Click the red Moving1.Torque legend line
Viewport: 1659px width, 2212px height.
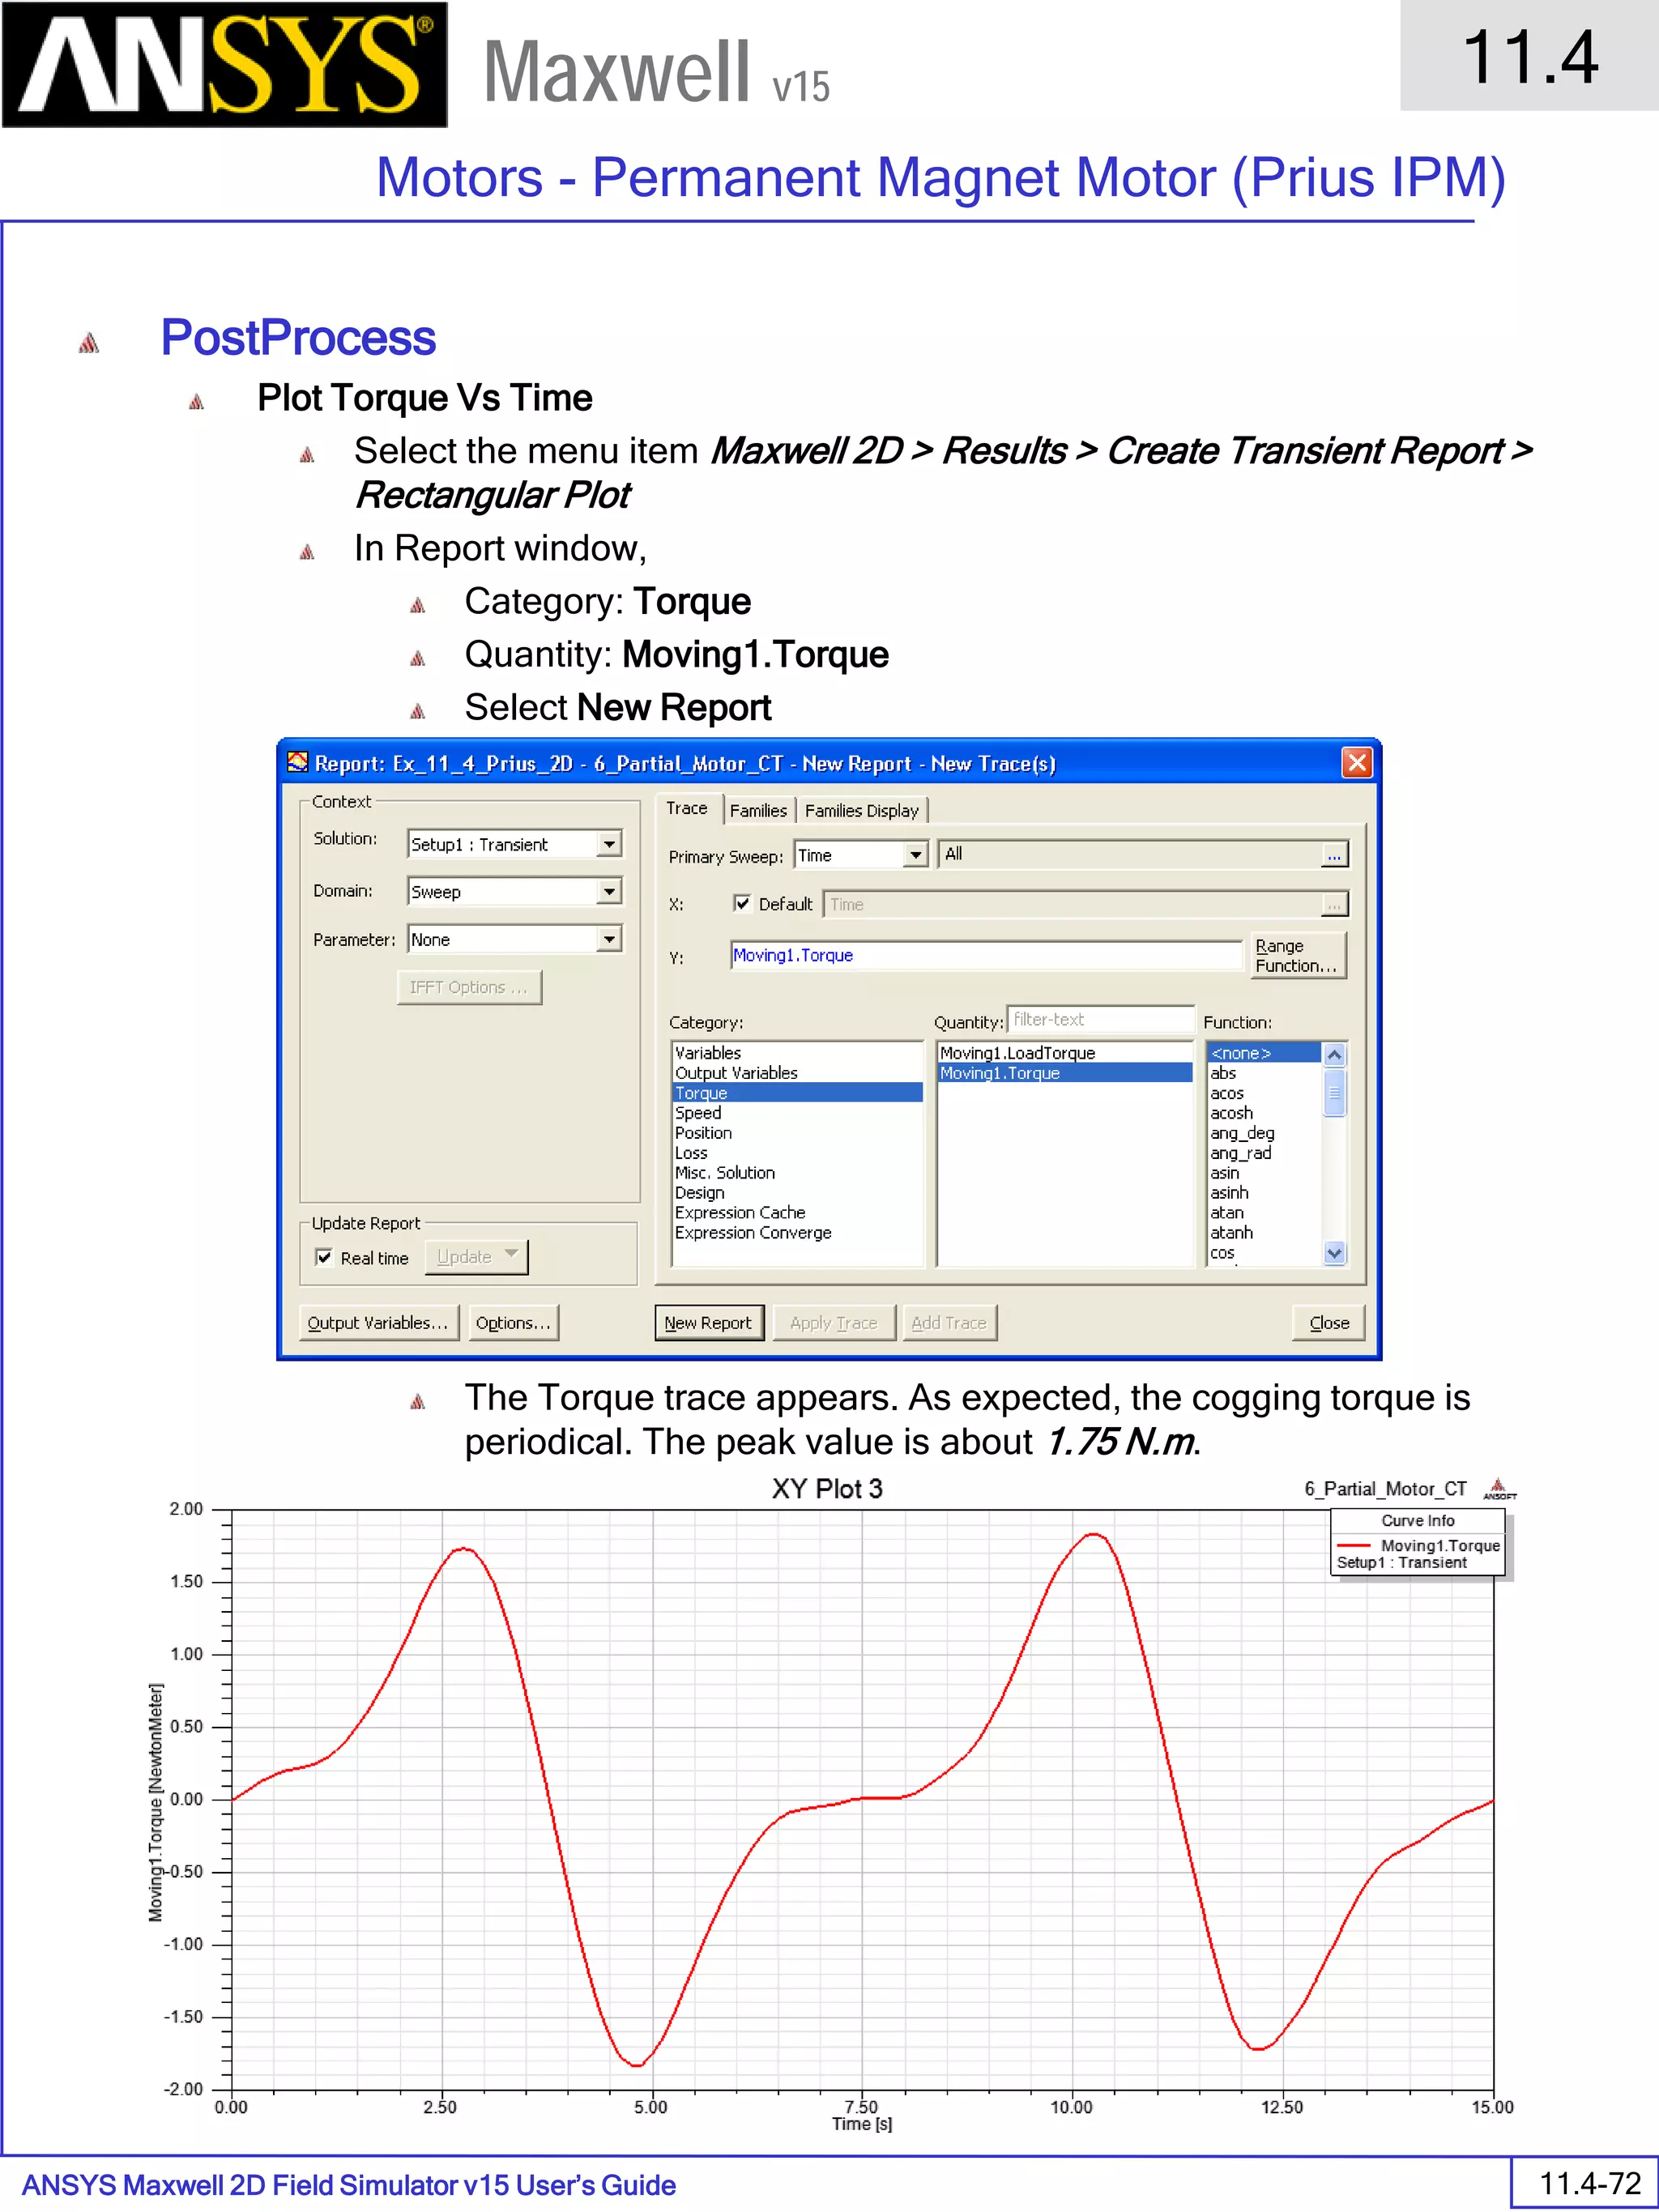pyautogui.click(x=1353, y=1545)
